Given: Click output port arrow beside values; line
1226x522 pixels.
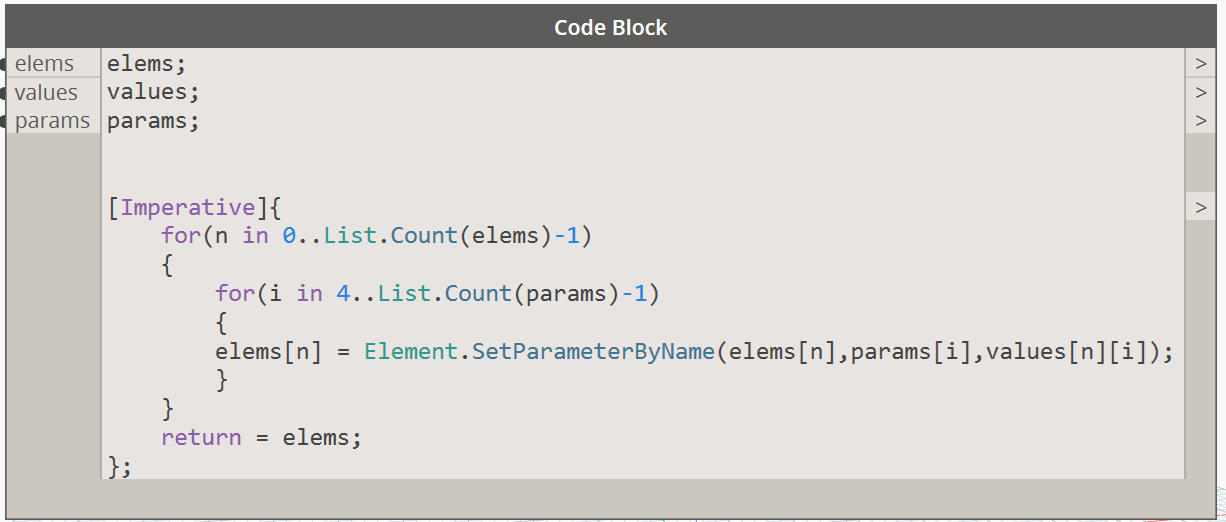Looking at the screenshot, I should 1200,92.
